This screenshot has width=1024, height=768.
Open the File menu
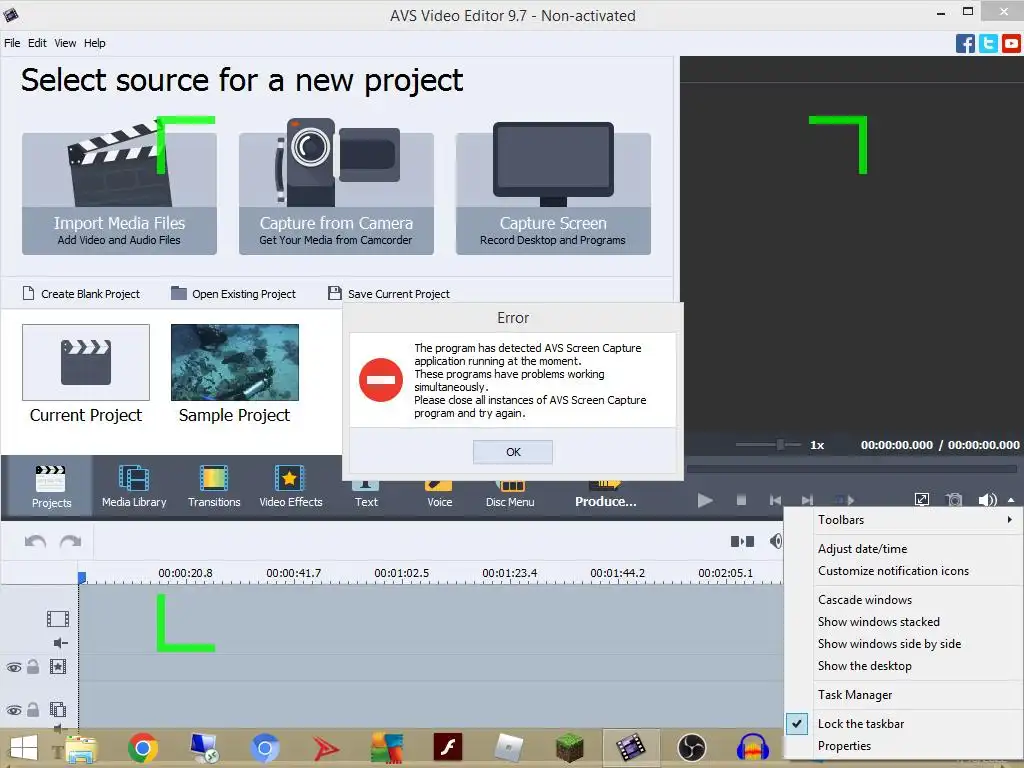[12, 43]
